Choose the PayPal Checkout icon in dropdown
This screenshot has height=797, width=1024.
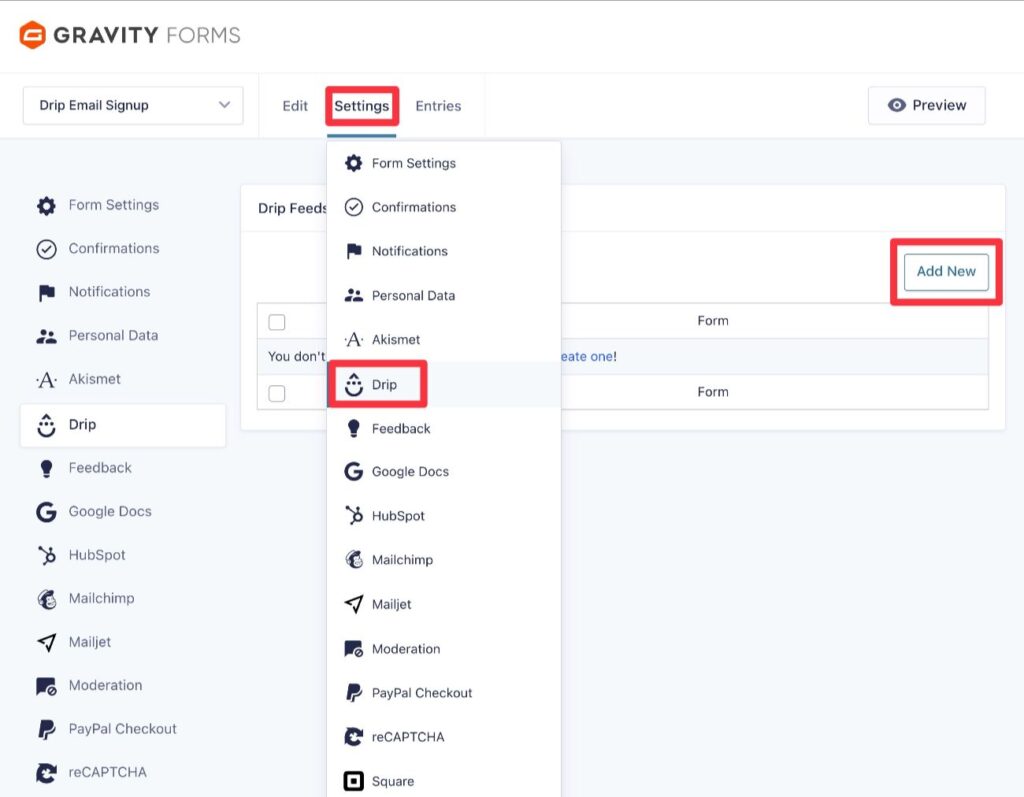point(354,692)
